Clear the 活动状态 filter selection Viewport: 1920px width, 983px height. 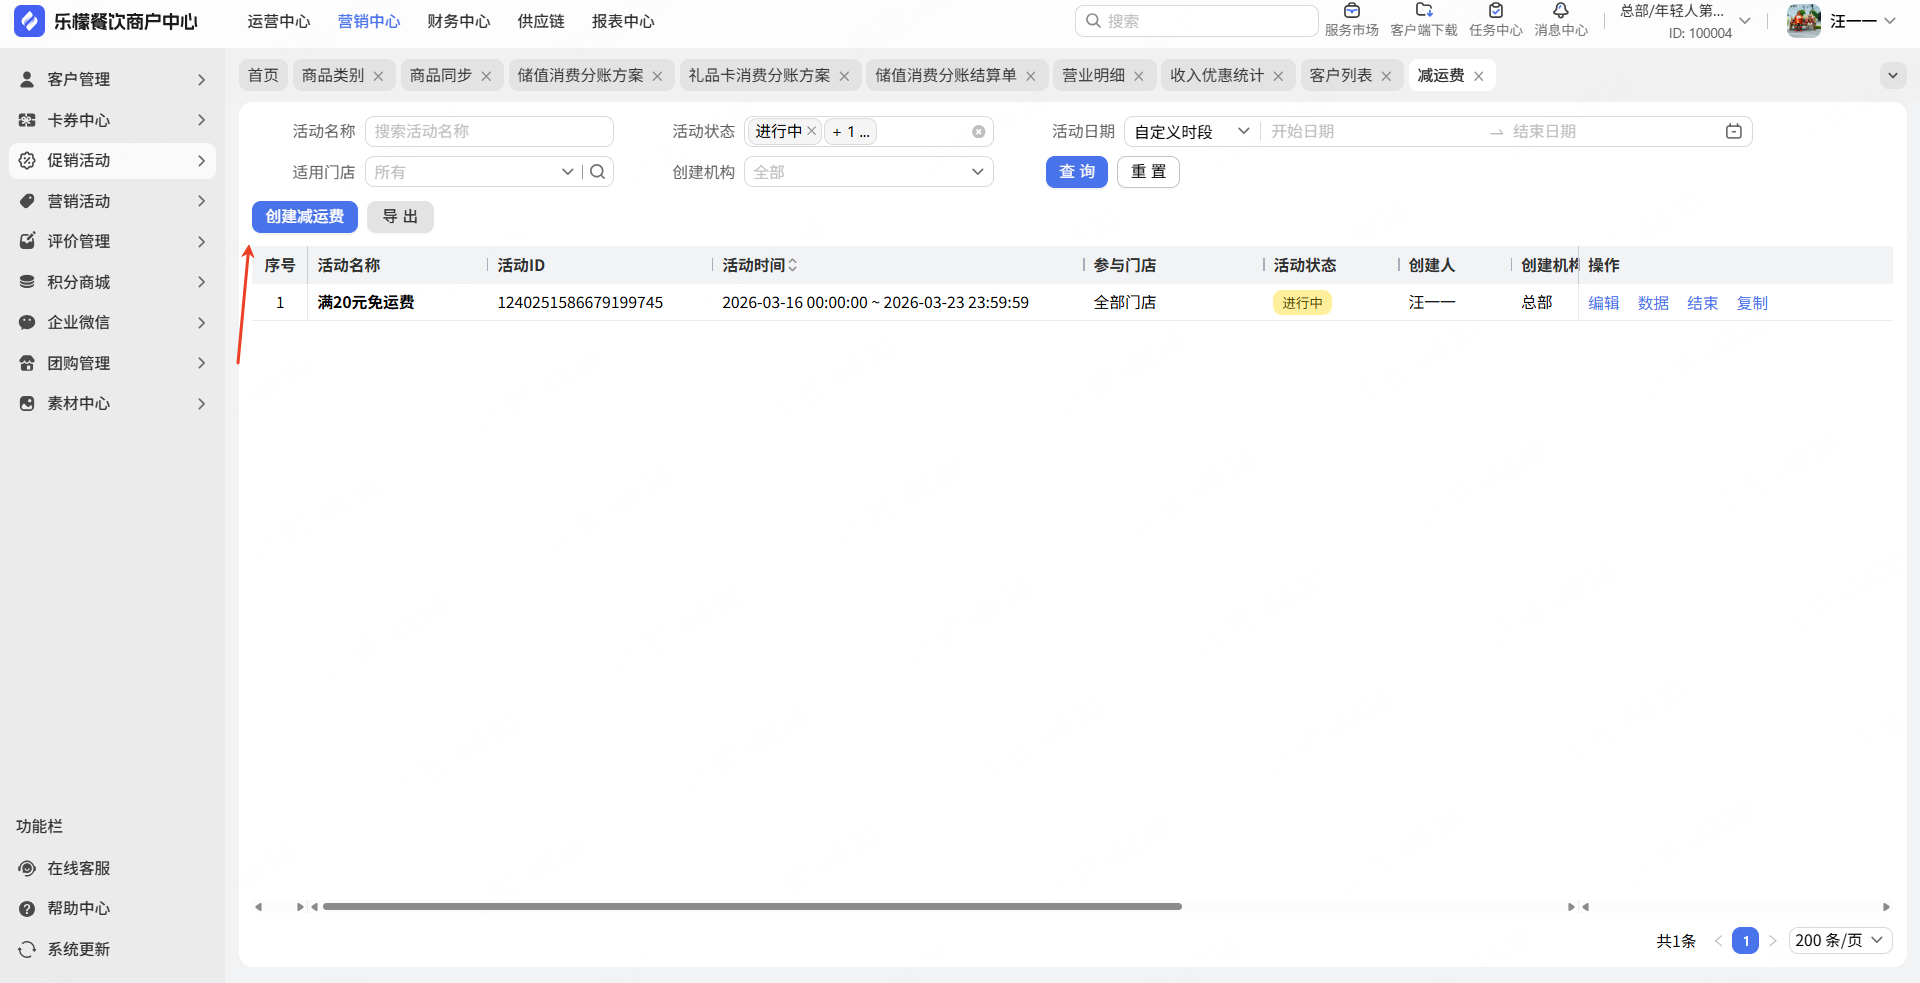pos(978,132)
